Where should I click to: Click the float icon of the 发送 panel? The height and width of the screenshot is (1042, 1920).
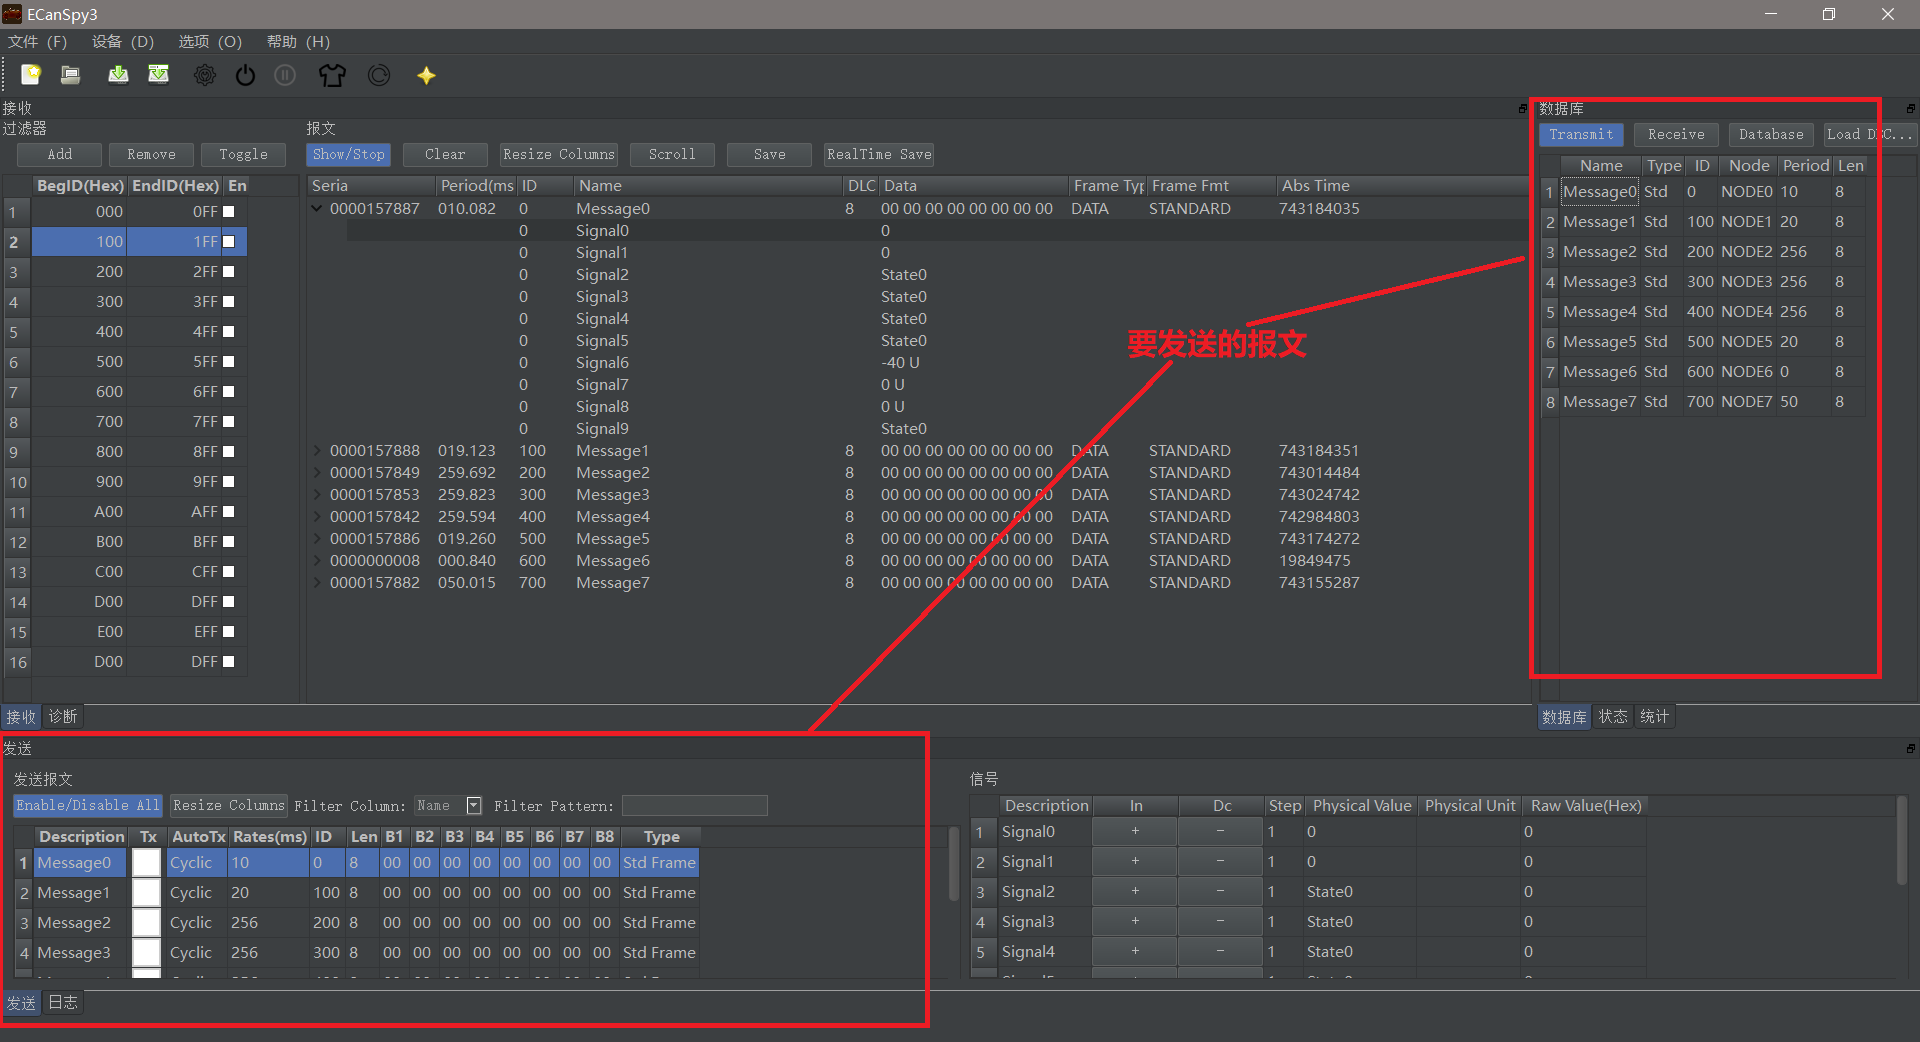[1910, 748]
